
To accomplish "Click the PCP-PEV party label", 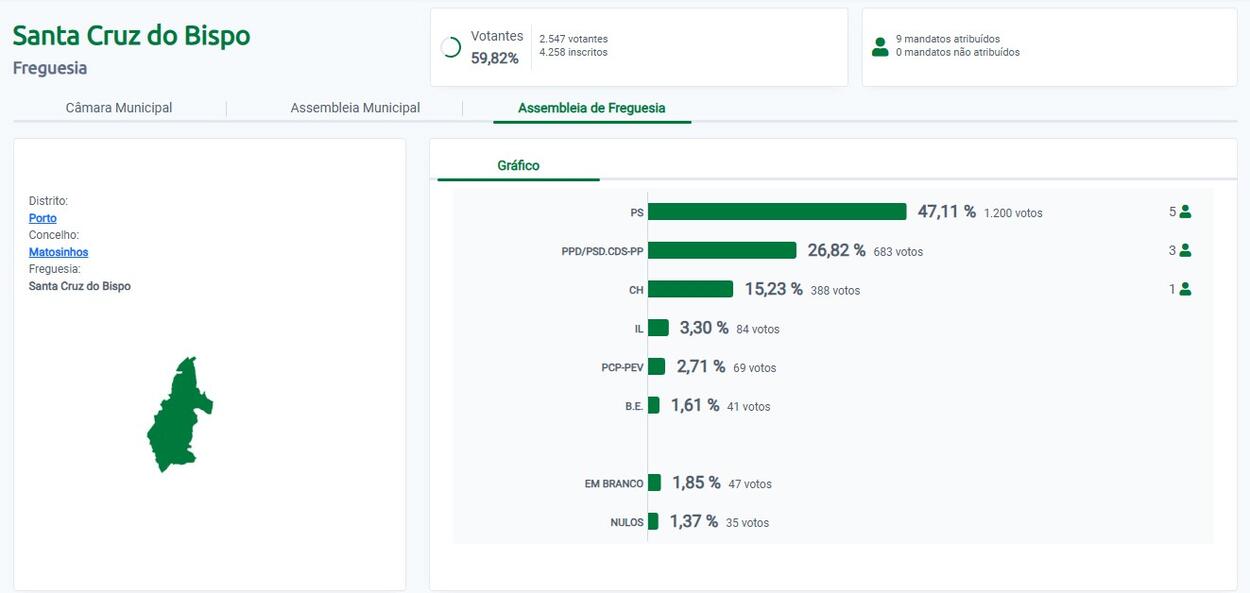I will (621, 367).
